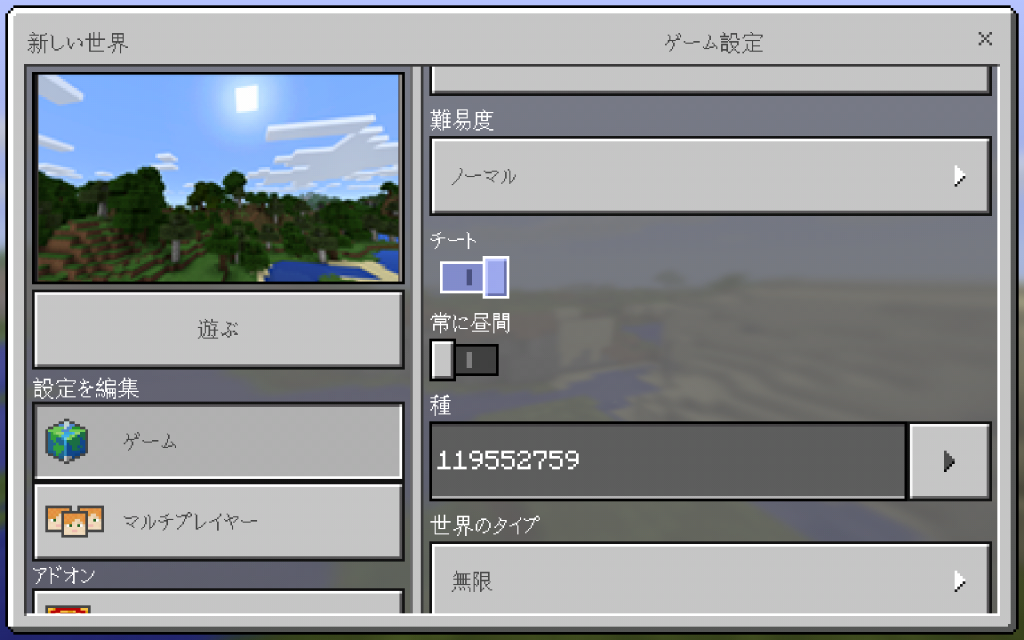Screen dimensions: 1024x640
Task: Click the globe icon beside ゲーム
Action: click(x=67, y=441)
